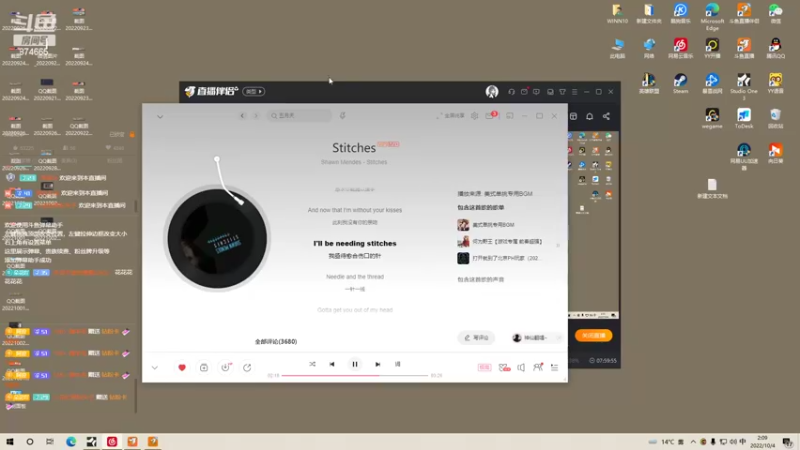Select lyric line 'Needle and the thread'

coord(355,277)
